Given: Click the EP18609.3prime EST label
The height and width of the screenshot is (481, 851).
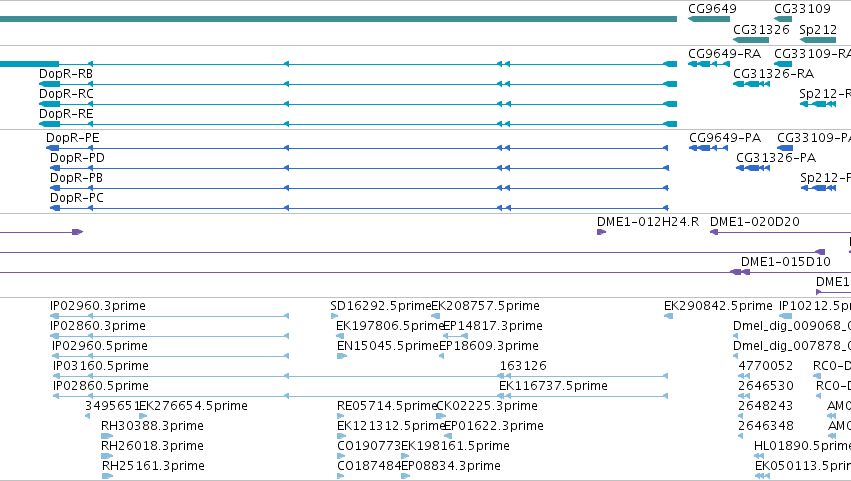Looking at the screenshot, I should click(489, 346).
